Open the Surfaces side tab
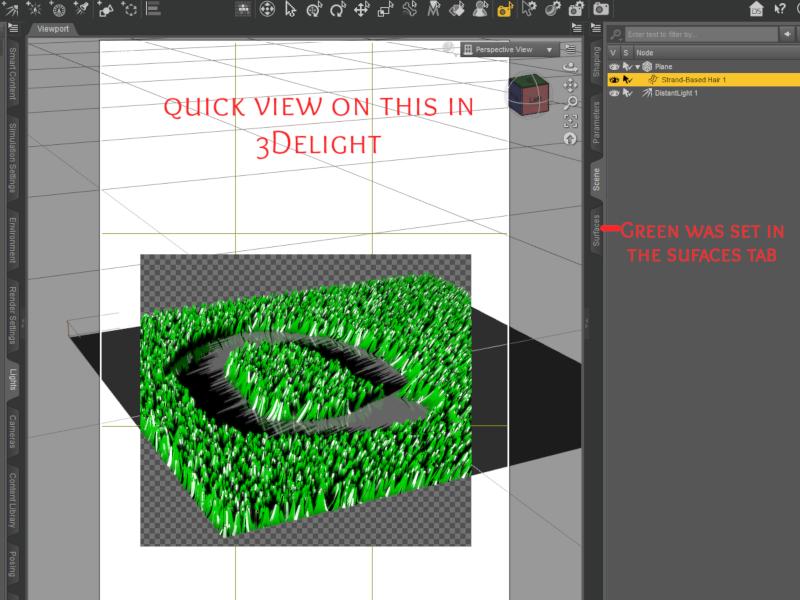 pyautogui.click(x=596, y=231)
